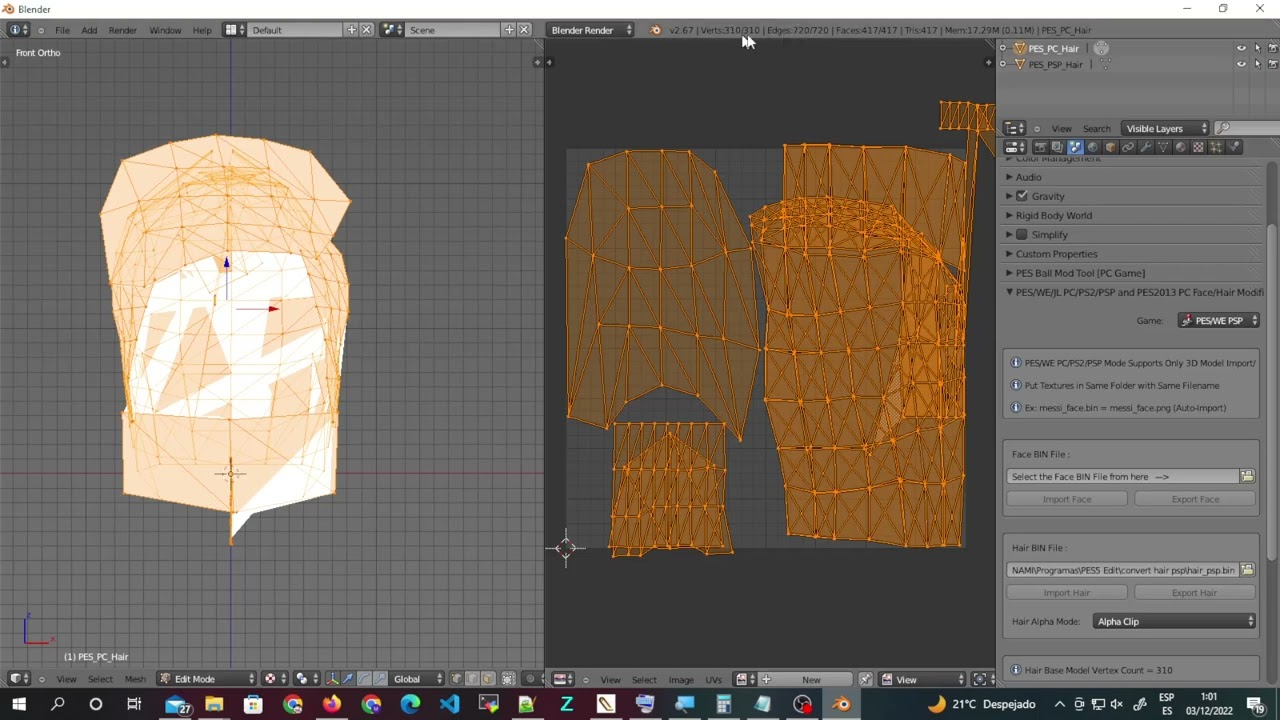Open the Object Data mesh tab

(1163, 147)
